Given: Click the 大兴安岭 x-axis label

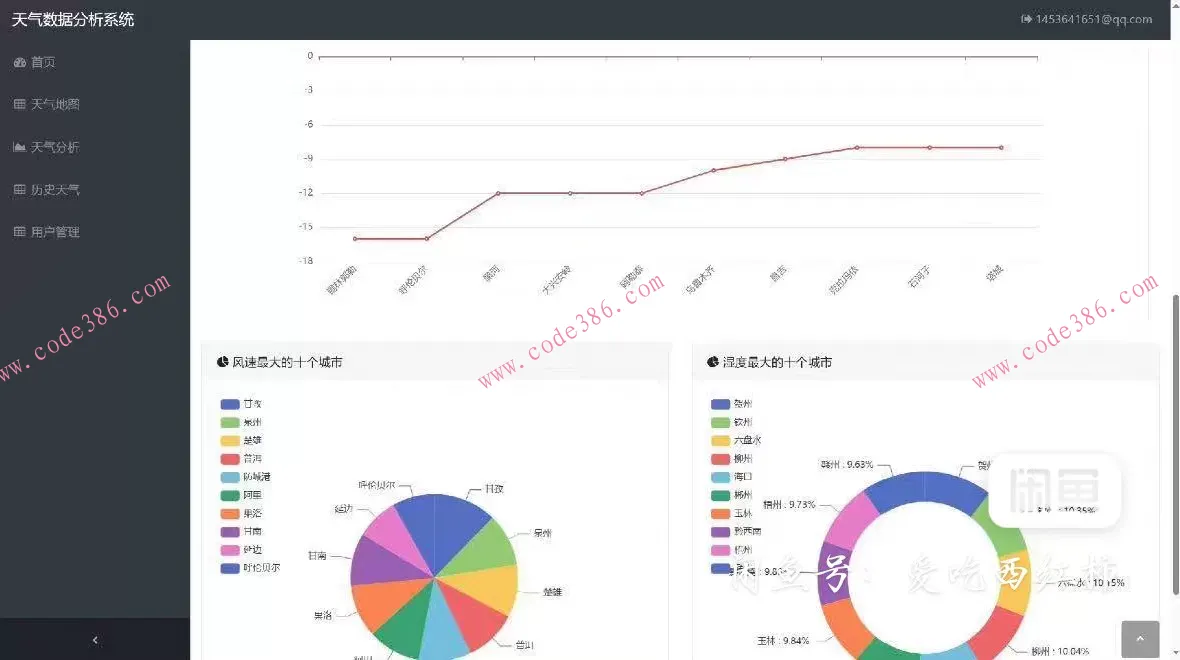Looking at the screenshot, I should (x=557, y=280).
